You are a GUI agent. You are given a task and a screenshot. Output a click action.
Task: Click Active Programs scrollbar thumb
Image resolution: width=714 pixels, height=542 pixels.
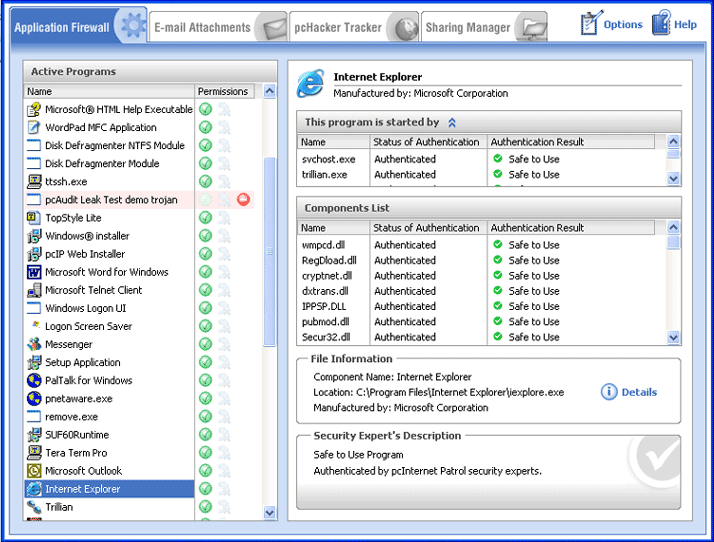tap(270, 251)
